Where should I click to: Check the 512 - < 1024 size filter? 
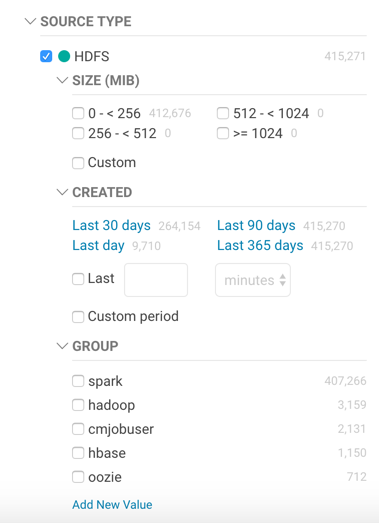pos(223,113)
